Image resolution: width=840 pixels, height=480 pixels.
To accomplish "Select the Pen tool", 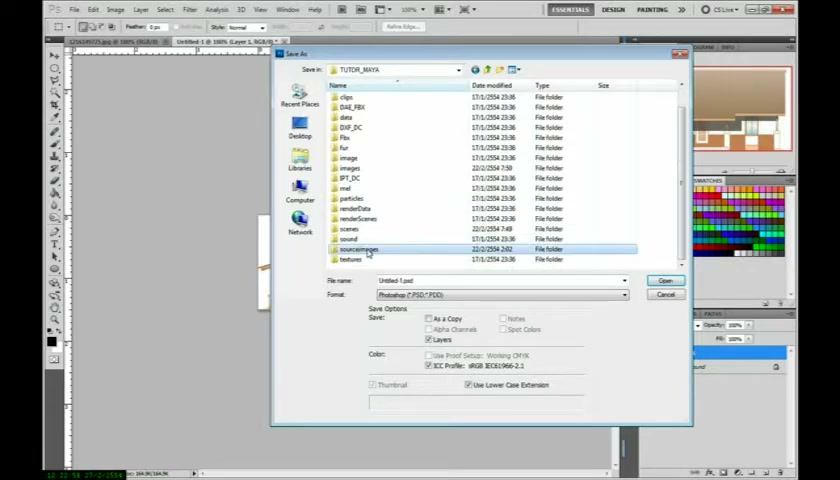I will (x=55, y=232).
